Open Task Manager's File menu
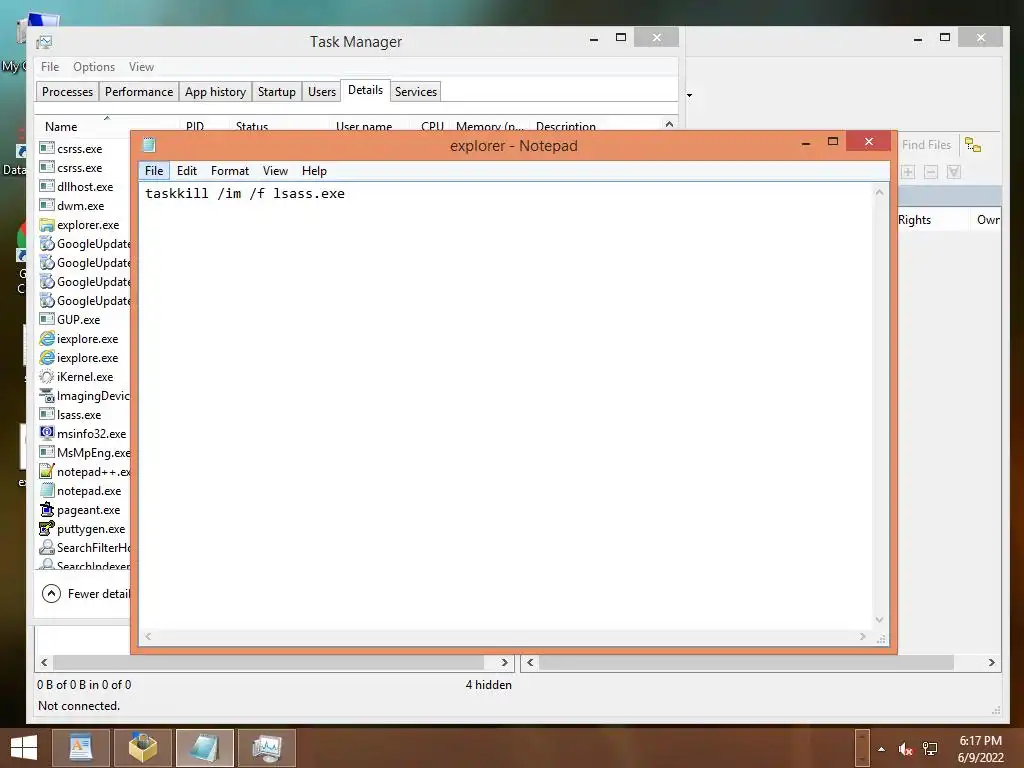1024x768 pixels. (x=50, y=67)
